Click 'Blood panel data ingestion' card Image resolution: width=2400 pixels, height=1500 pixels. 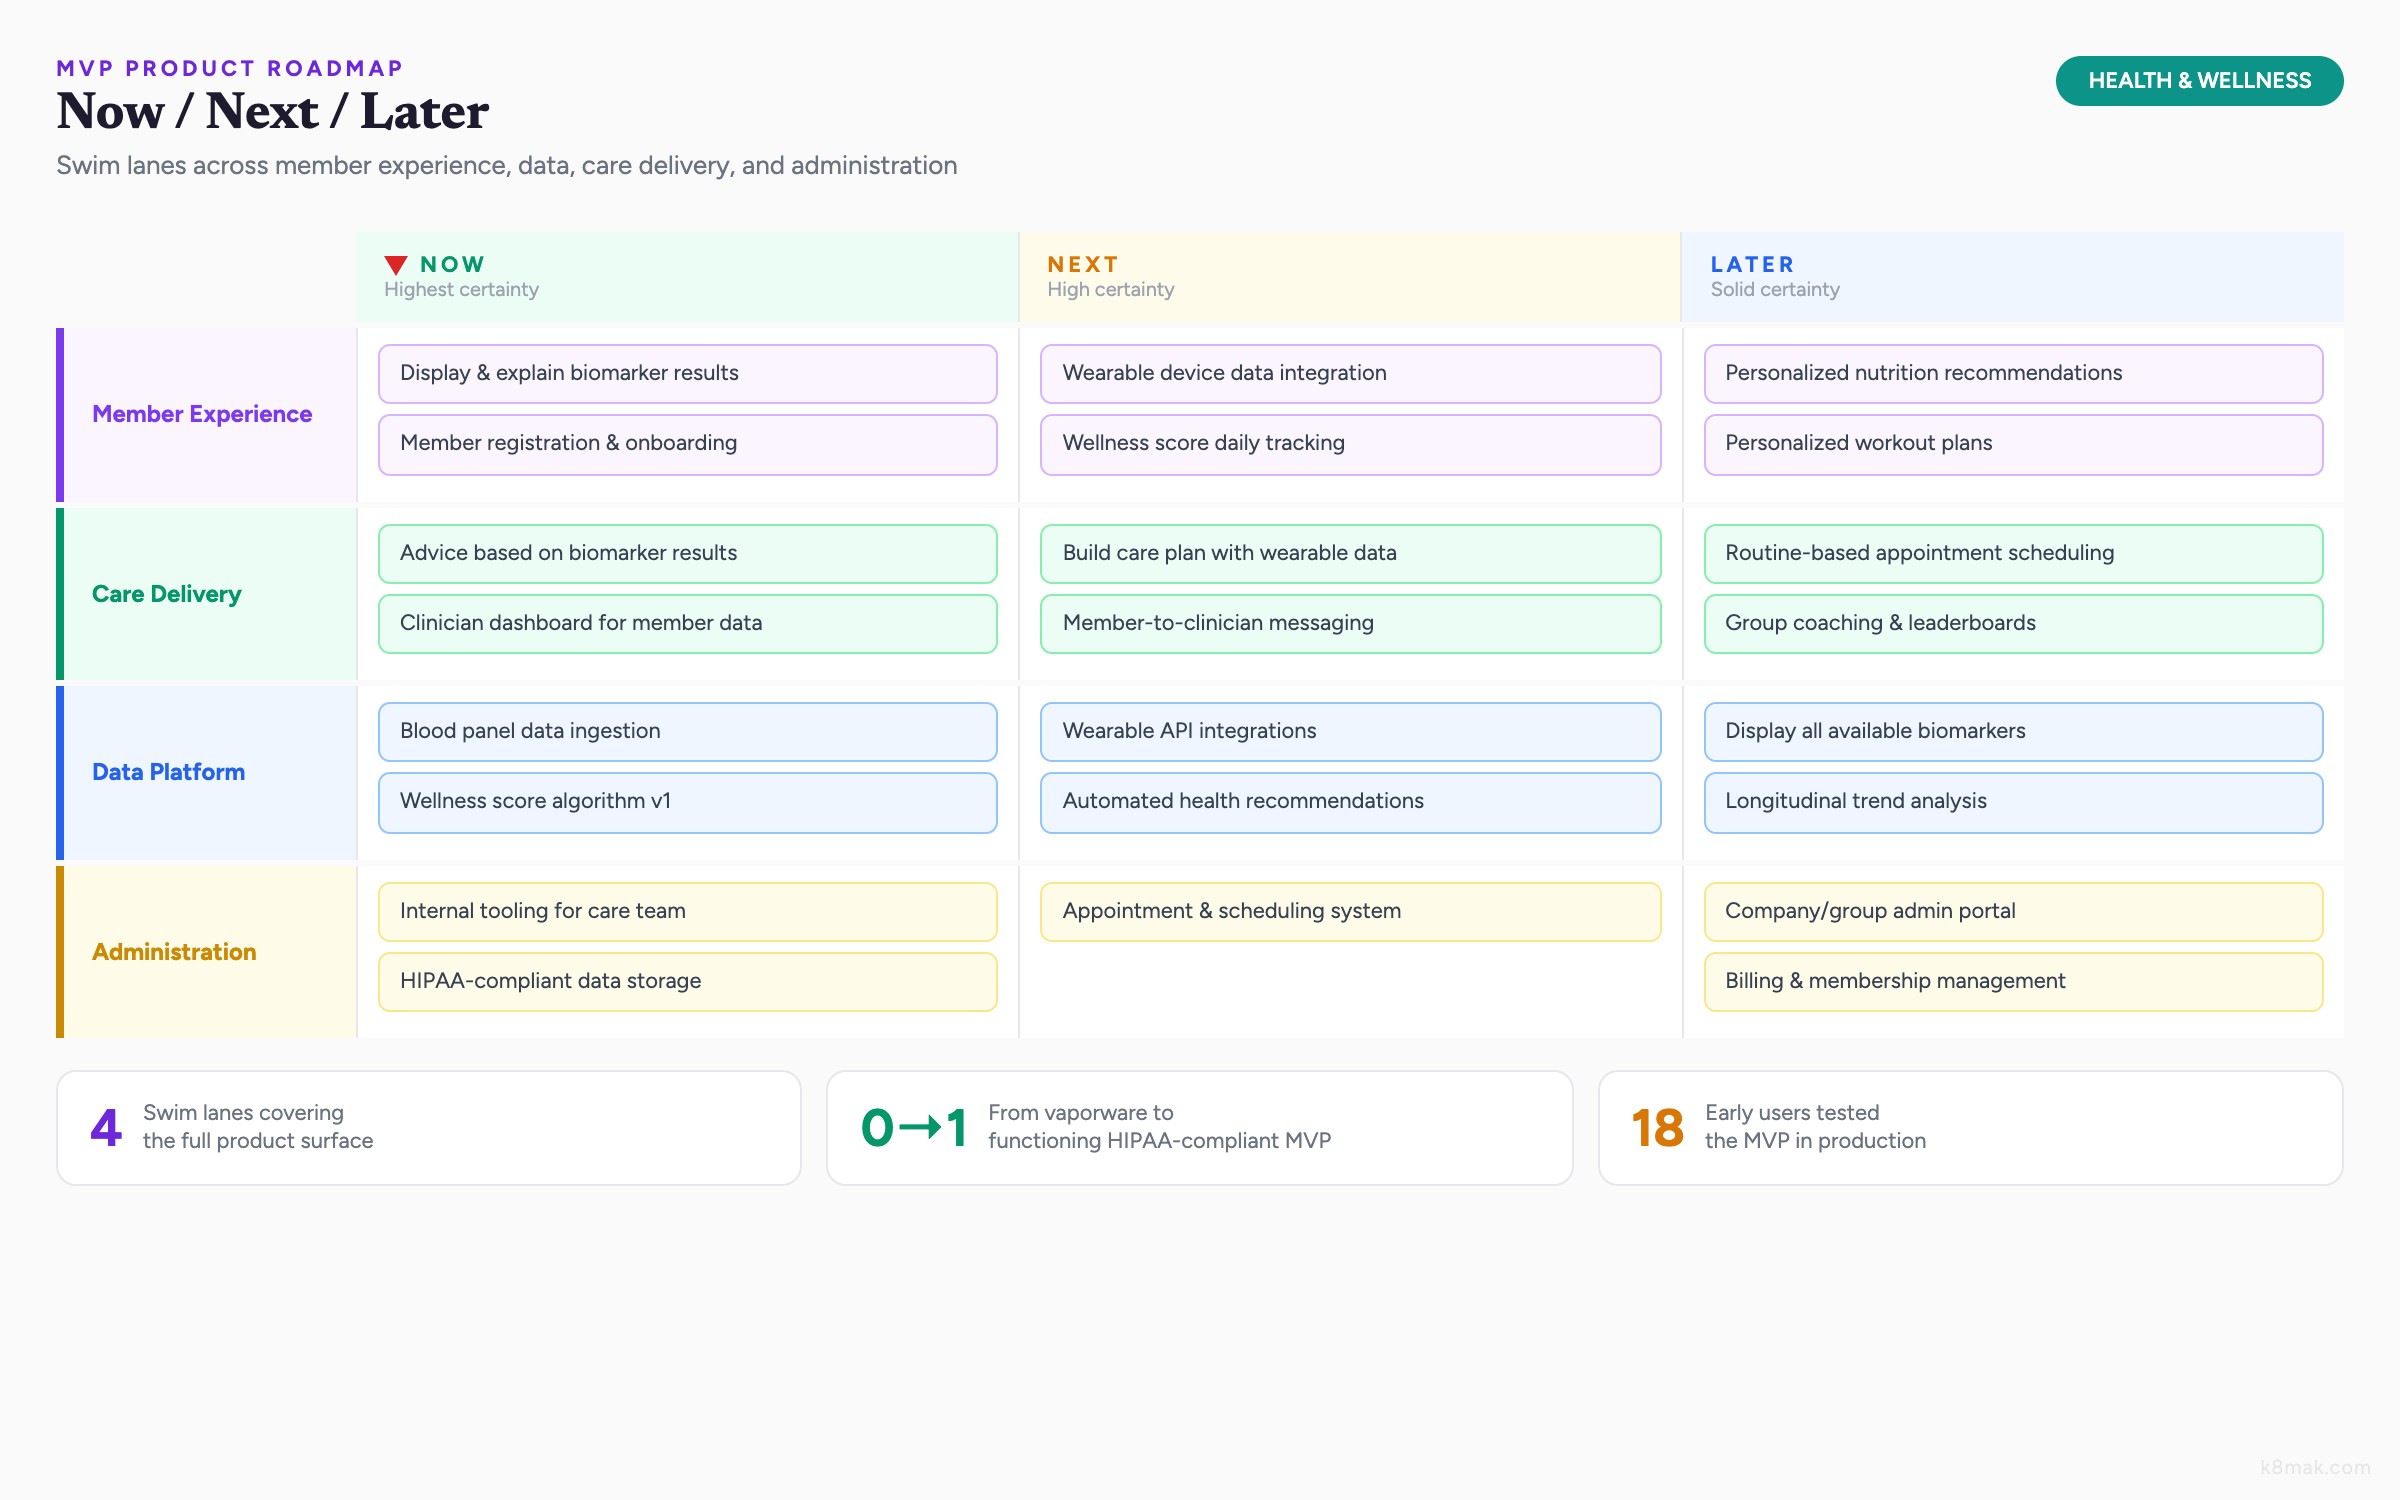(x=688, y=732)
